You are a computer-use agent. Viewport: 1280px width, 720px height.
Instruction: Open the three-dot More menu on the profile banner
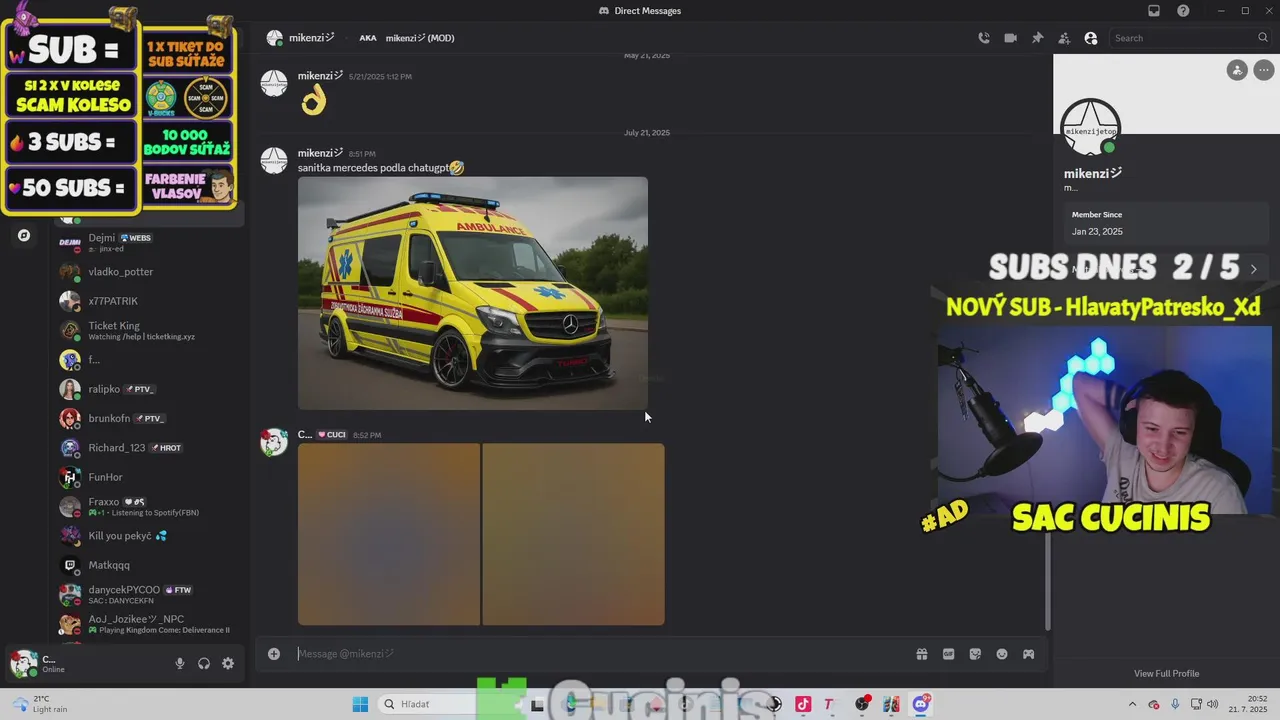coord(1263,70)
